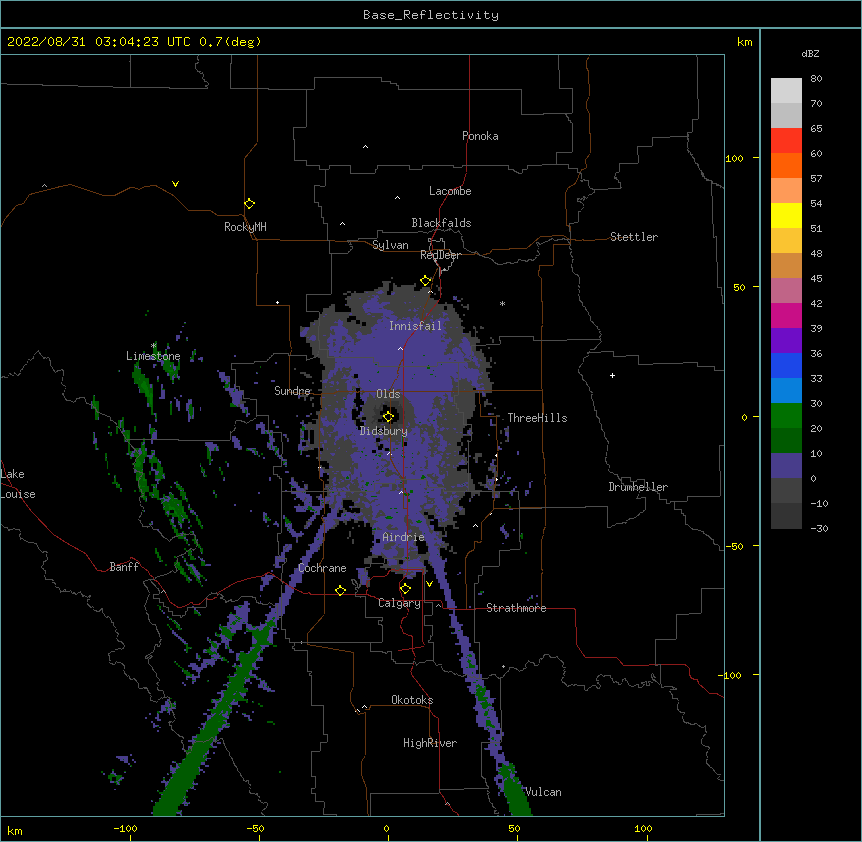This screenshot has width=862, height=842.
Task: Click the yellow V marker northwest of RockyMH
Action: (175, 184)
